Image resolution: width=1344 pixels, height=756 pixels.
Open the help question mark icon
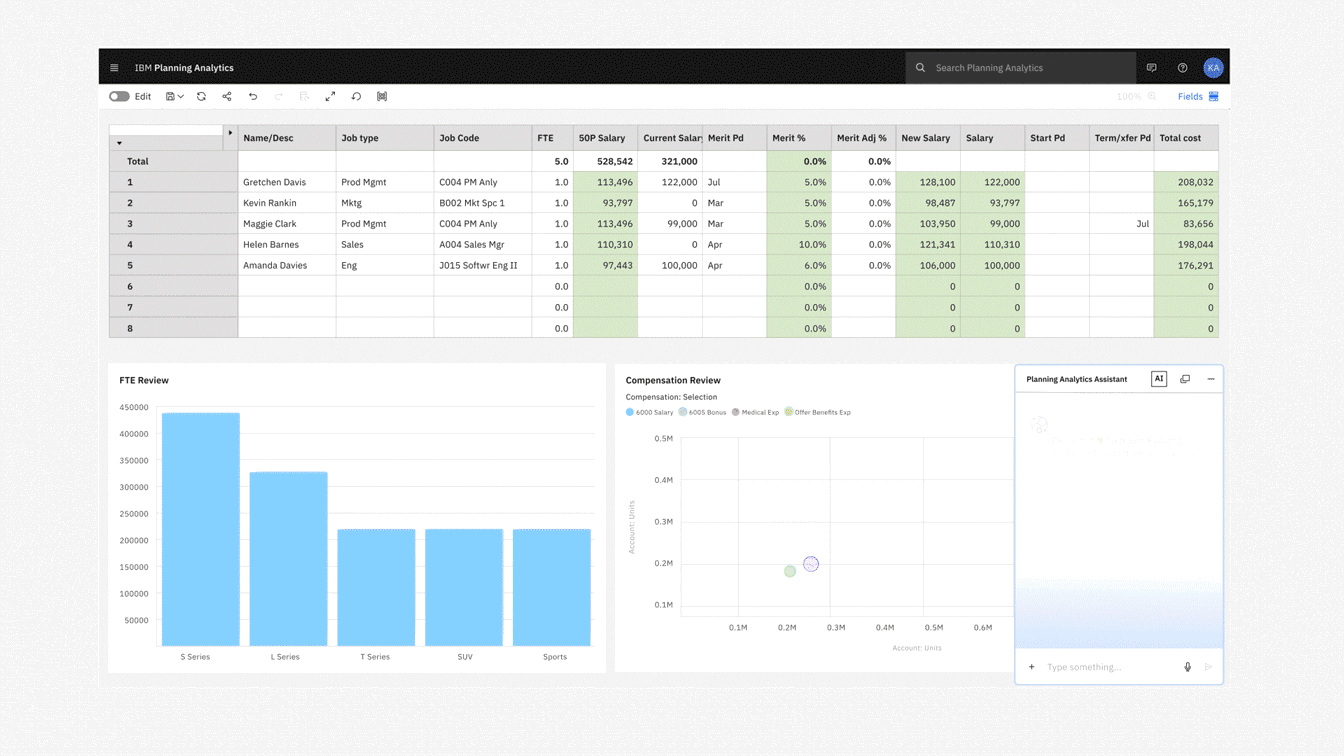(x=1182, y=68)
